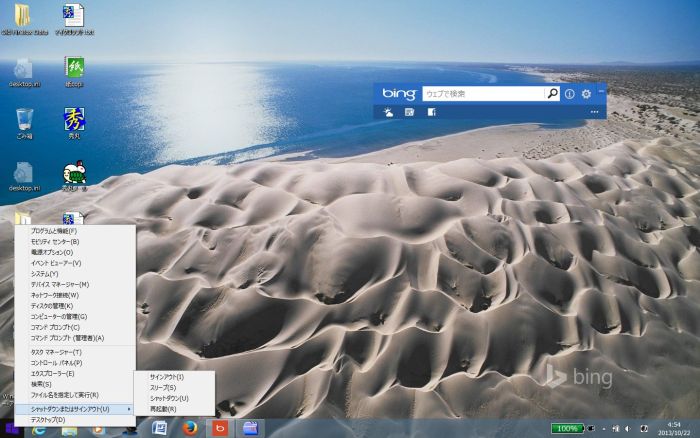Open news icon in Bing toolbar

click(409, 112)
